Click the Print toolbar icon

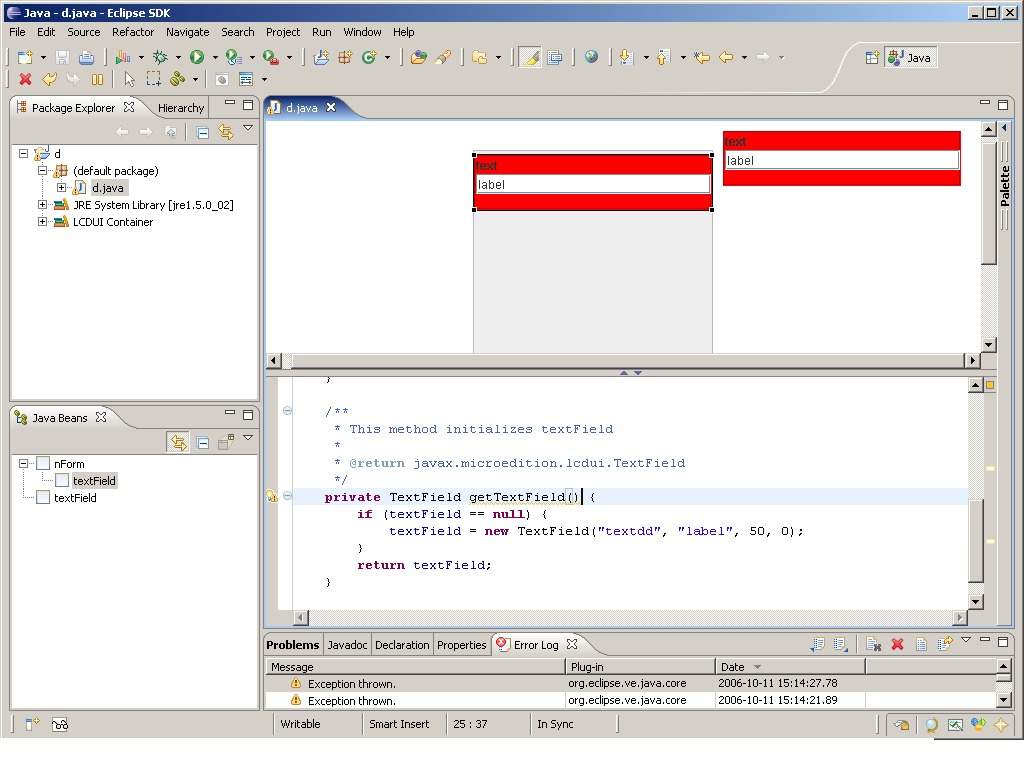tap(87, 58)
